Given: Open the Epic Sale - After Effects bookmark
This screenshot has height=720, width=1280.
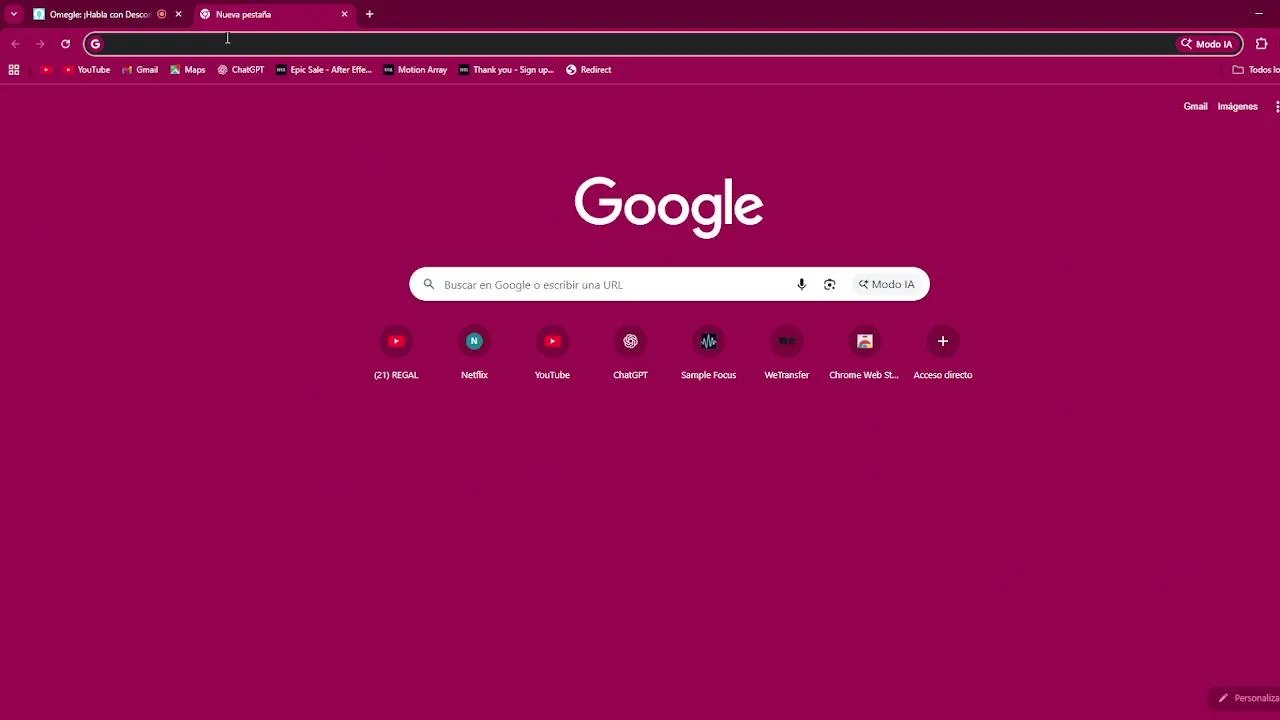Looking at the screenshot, I should coord(324,70).
